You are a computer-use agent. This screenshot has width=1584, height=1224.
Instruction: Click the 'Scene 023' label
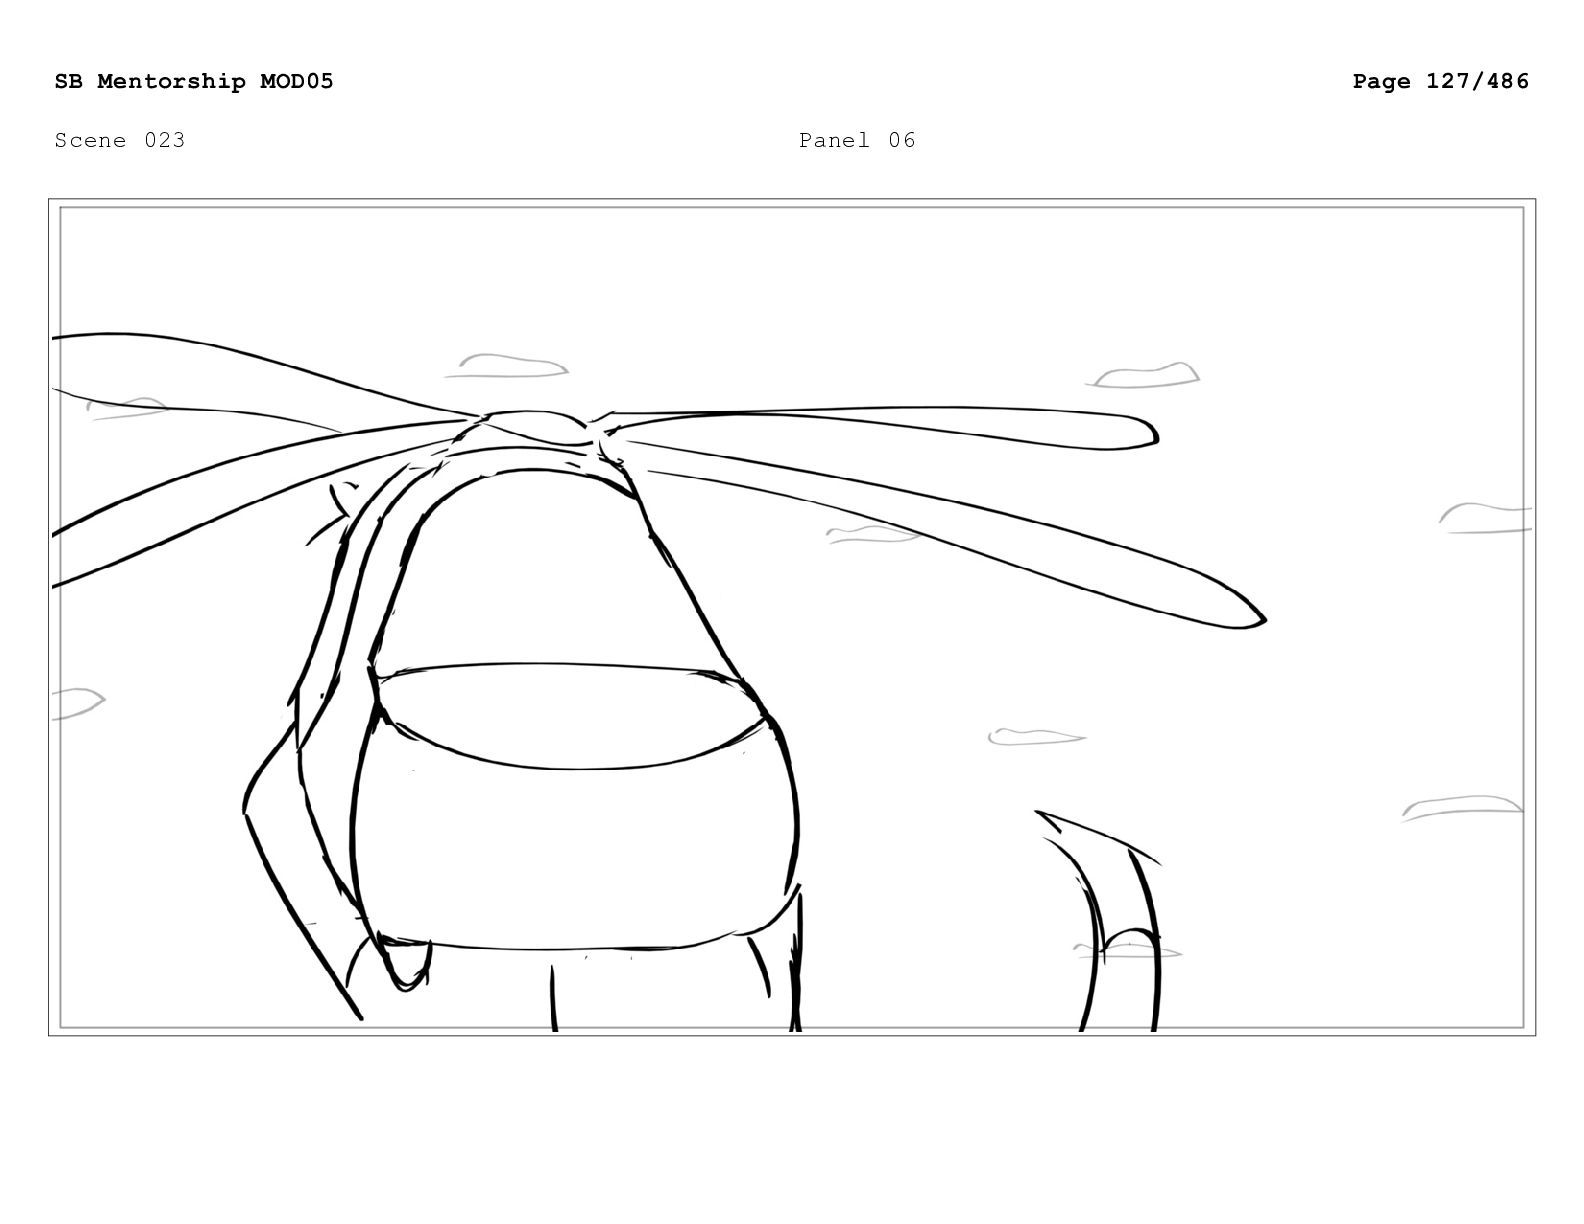(120, 140)
